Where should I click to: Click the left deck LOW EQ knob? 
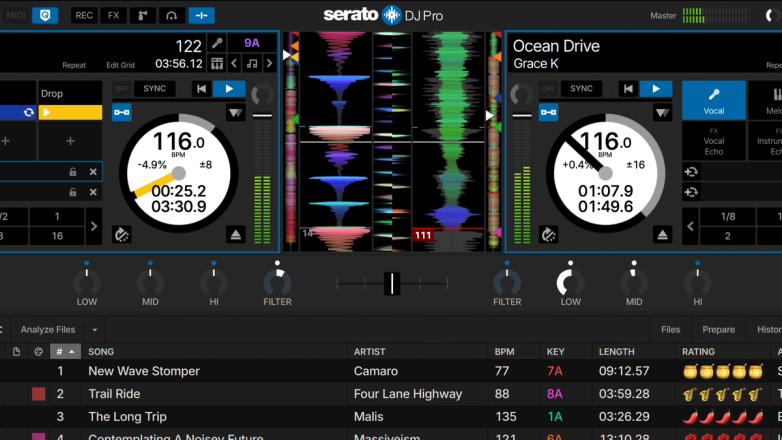point(87,283)
